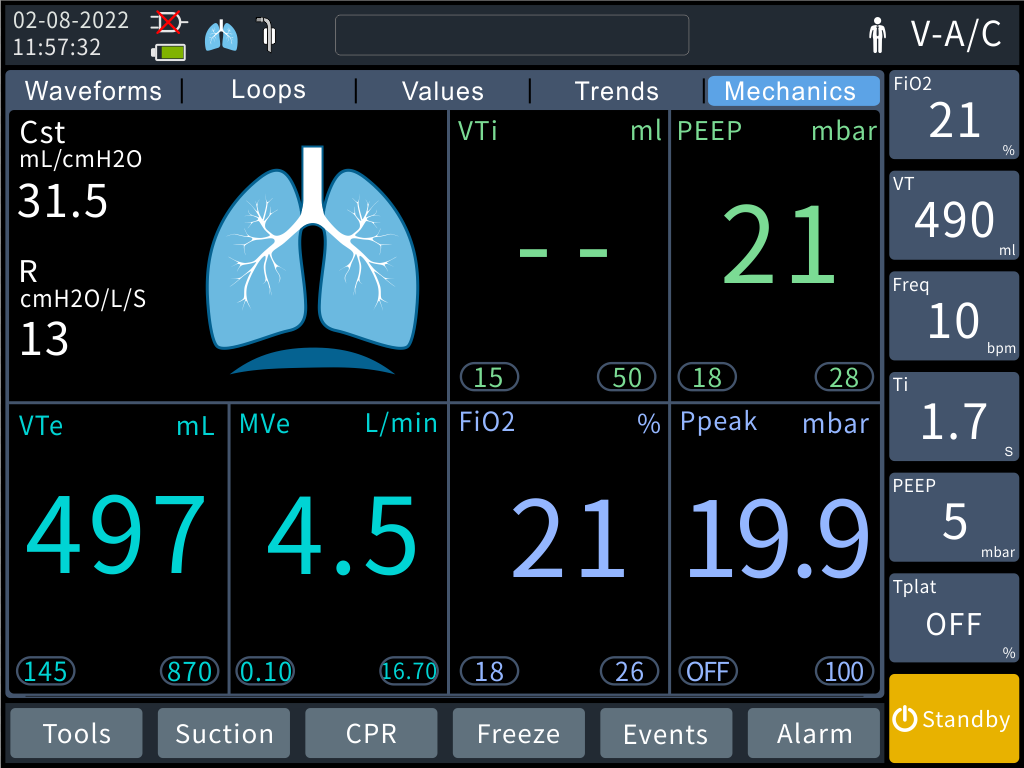Click the small lungs icon in top bar
This screenshot has width=1024, height=768.
221,36
